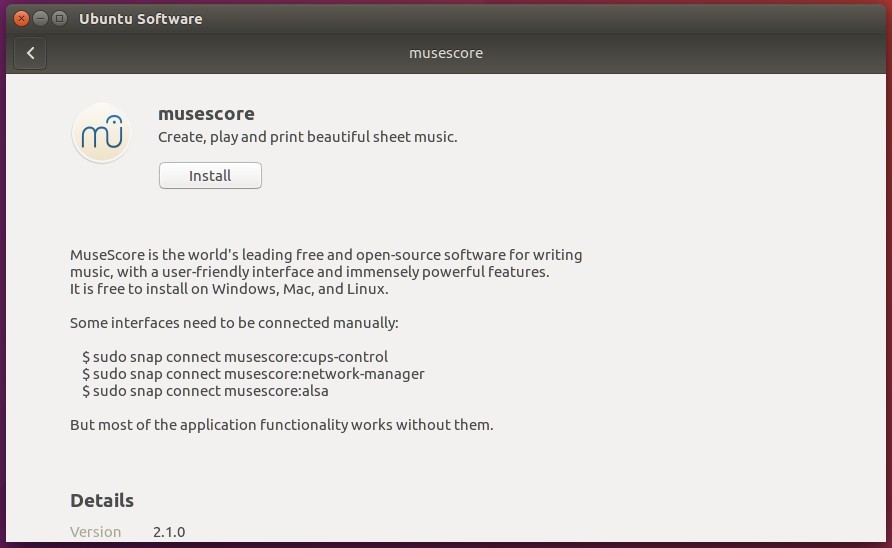Click the MuseScore app logo icon
Viewport: 892px width, 548px height.
coord(101,133)
